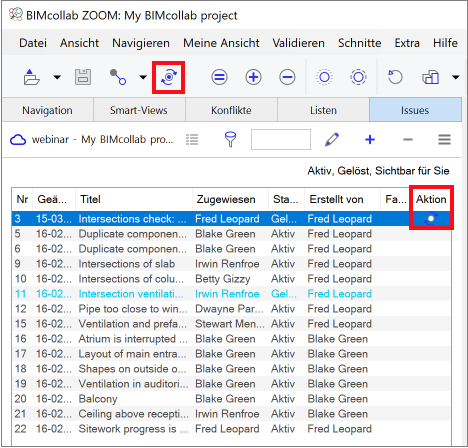The width and height of the screenshot is (468, 448).
Task: Open the Ansicht menu
Action: click(x=79, y=43)
